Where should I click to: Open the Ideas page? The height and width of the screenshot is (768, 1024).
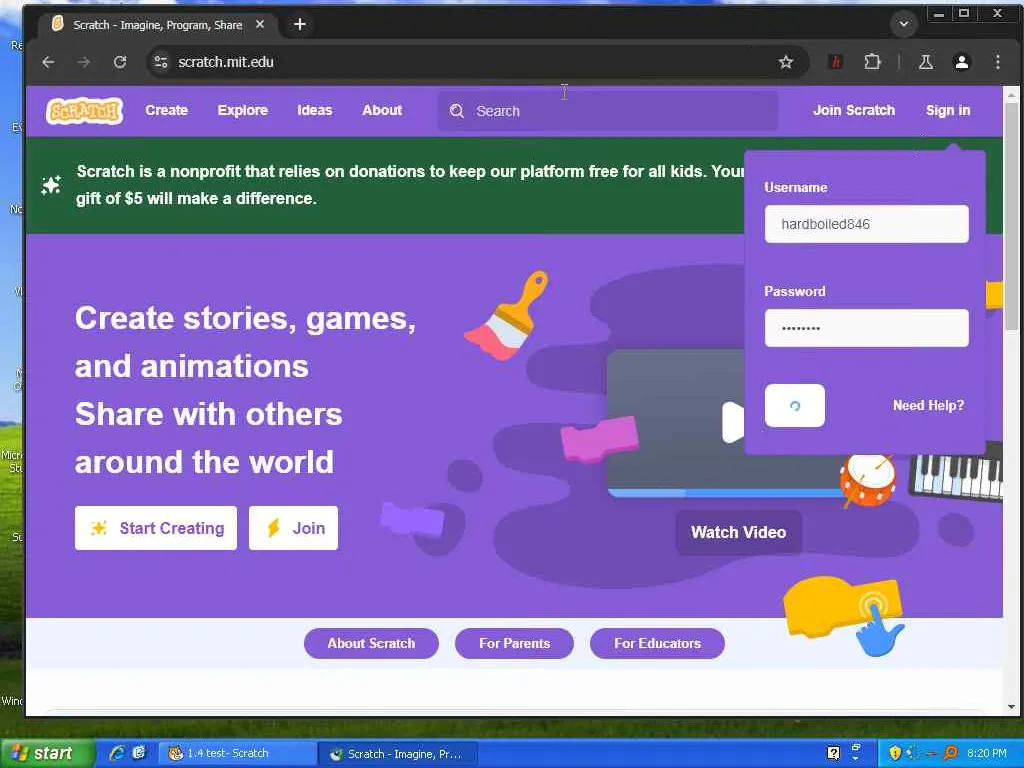315,110
